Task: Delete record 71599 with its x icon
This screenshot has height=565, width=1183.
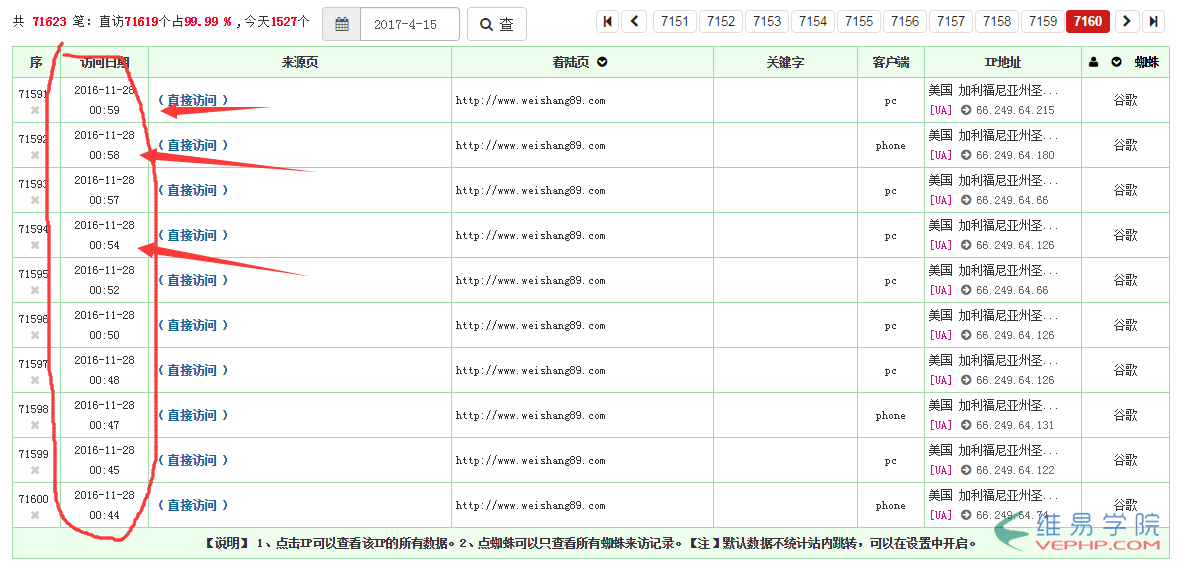Action: (35, 470)
